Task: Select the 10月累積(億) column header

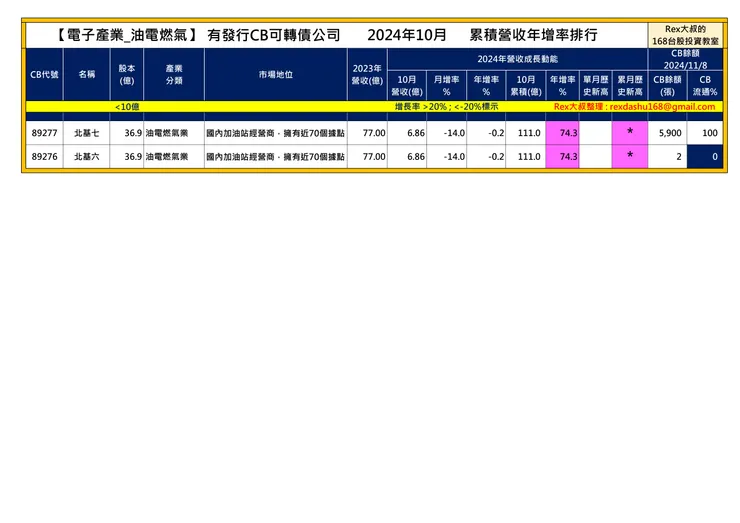Action: point(526,86)
